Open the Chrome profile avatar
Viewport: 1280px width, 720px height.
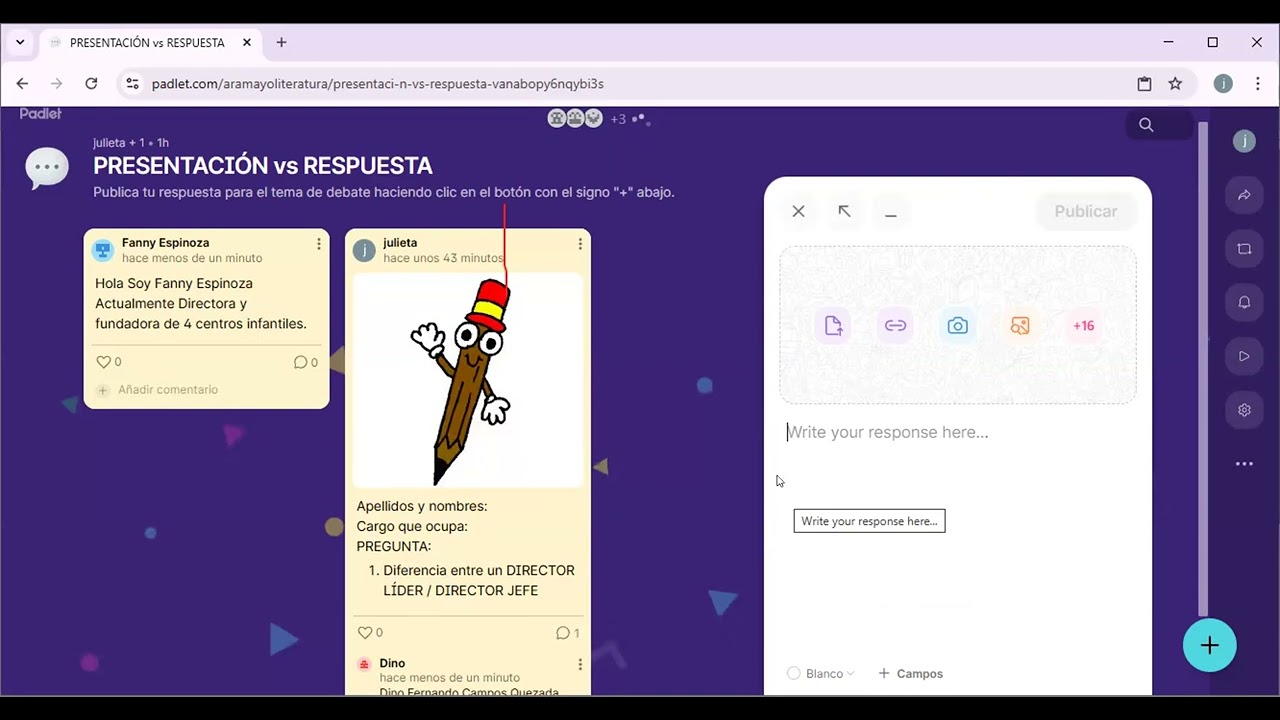tap(1223, 84)
